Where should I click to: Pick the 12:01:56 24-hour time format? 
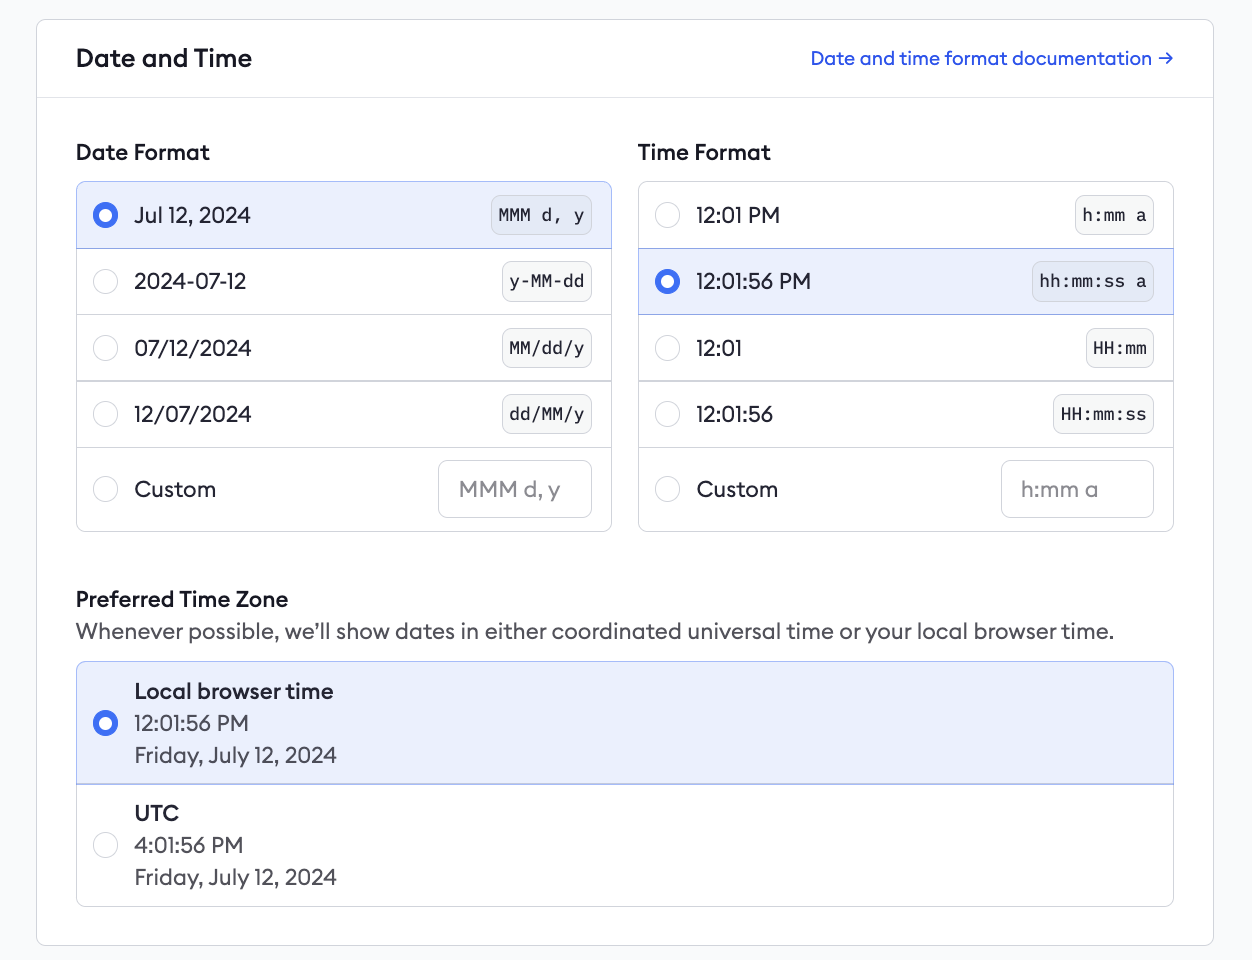point(668,414)
